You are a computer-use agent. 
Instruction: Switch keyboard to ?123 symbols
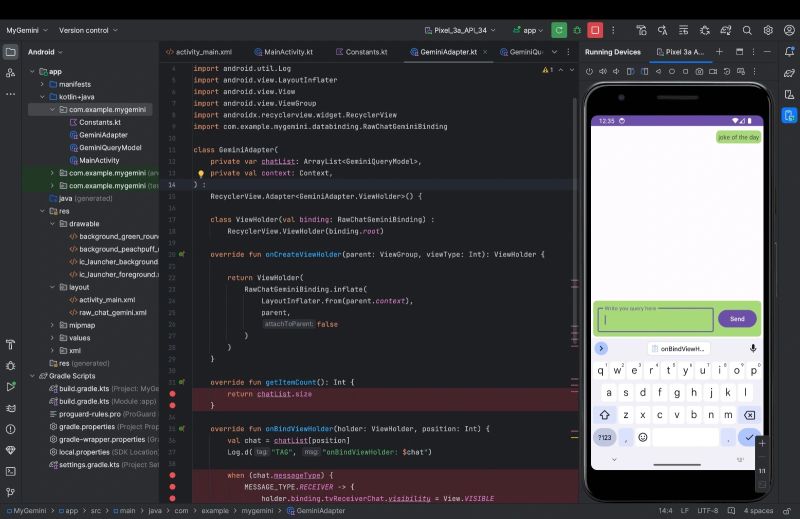(605, 437)
